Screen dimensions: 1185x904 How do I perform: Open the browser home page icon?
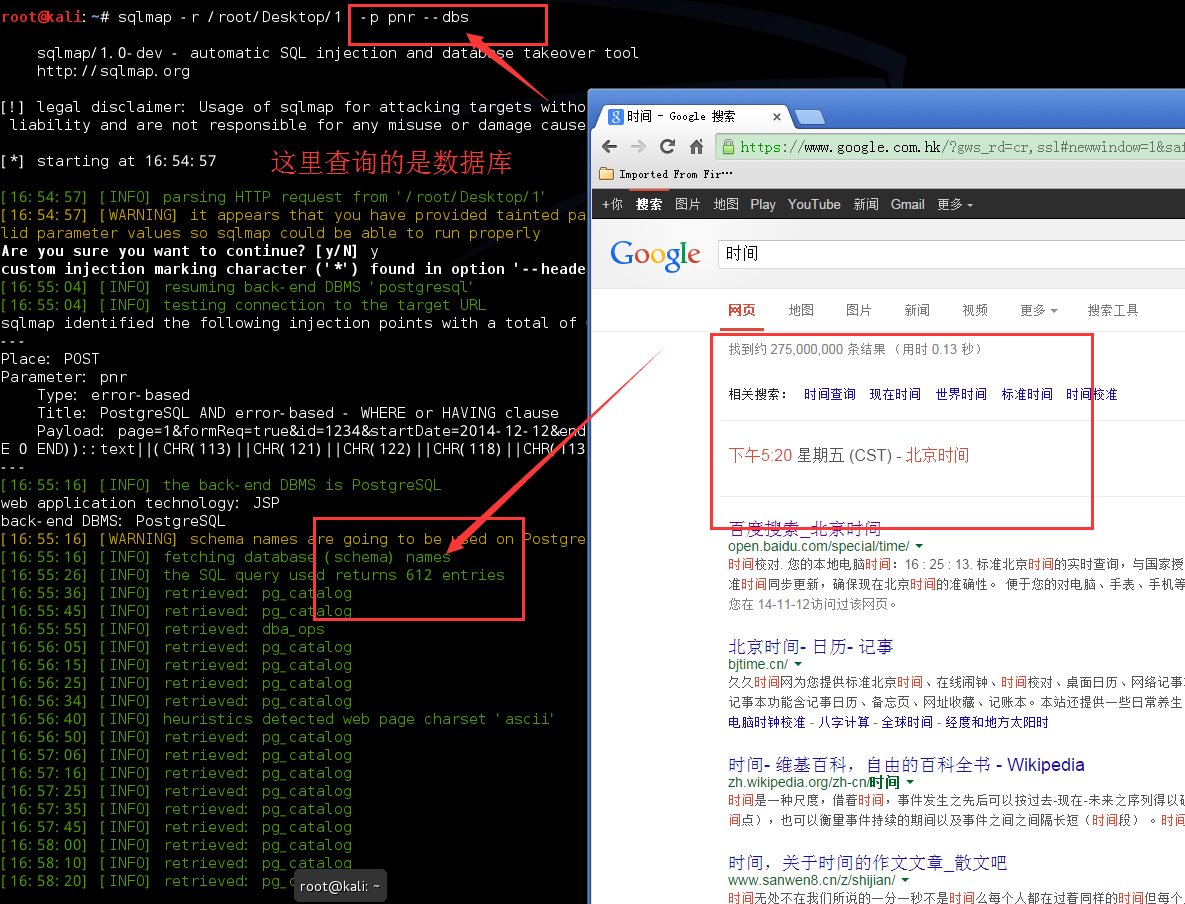tap(696, 147)
